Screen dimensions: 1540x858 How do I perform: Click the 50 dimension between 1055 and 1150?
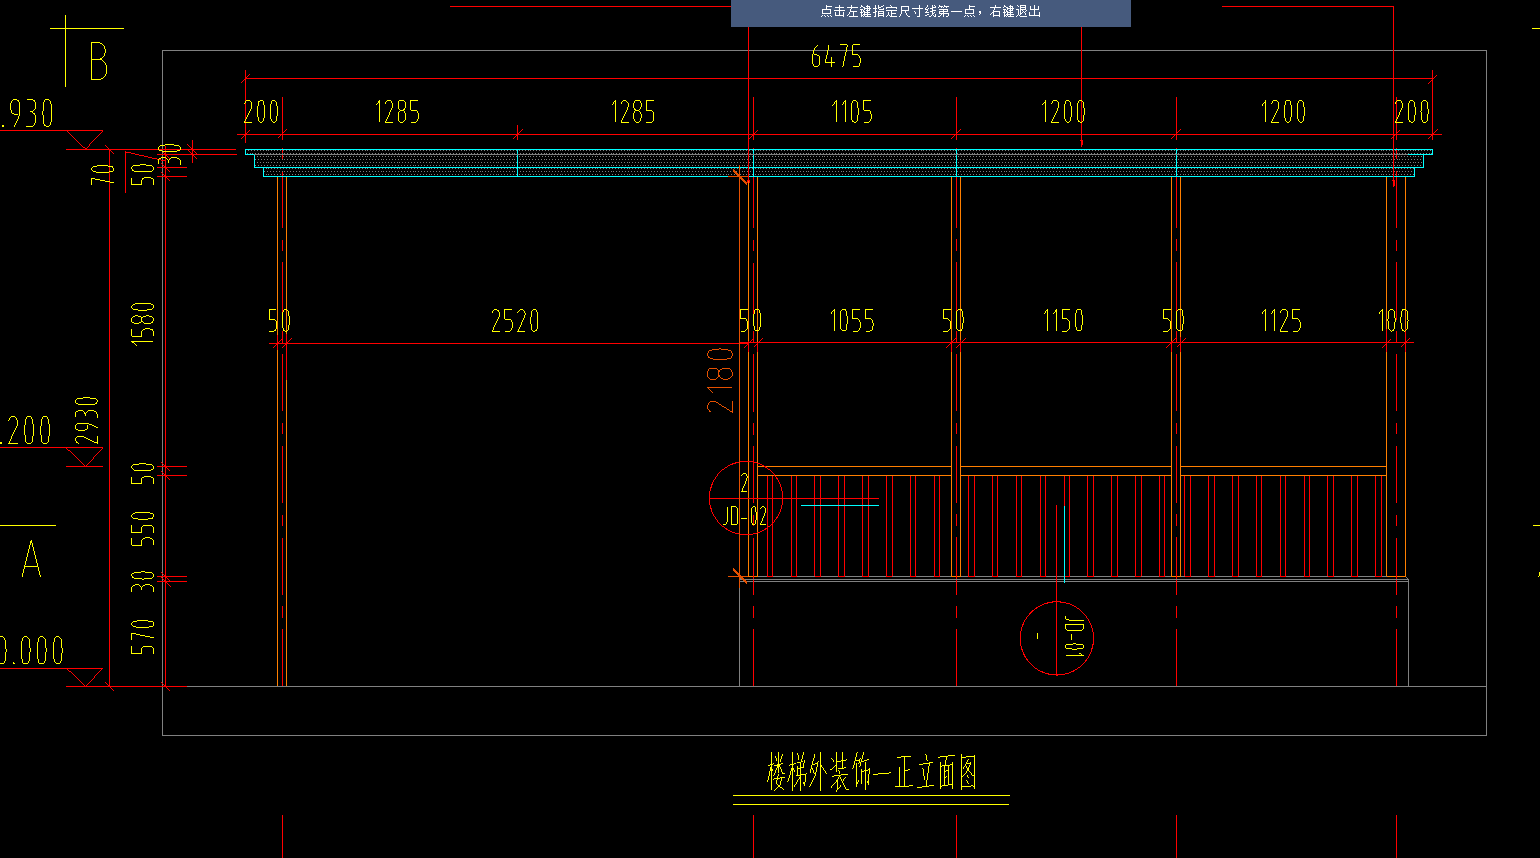[953, 321]
